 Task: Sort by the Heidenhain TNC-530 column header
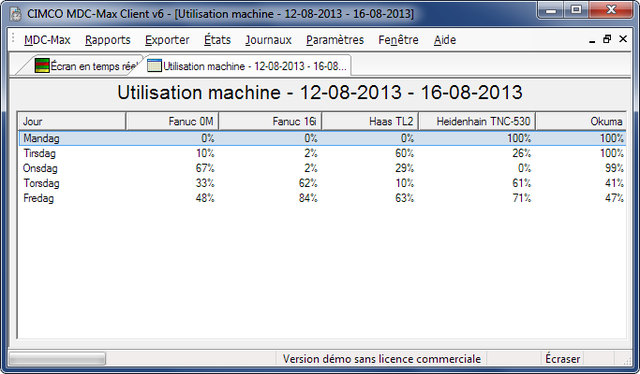[x=477, y=121]
